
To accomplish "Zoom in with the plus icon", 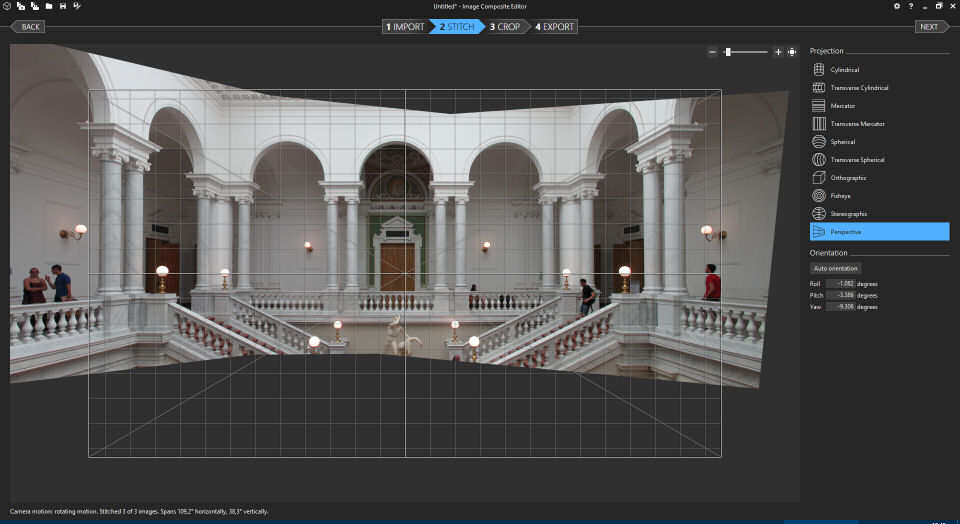I will point(778,52).
